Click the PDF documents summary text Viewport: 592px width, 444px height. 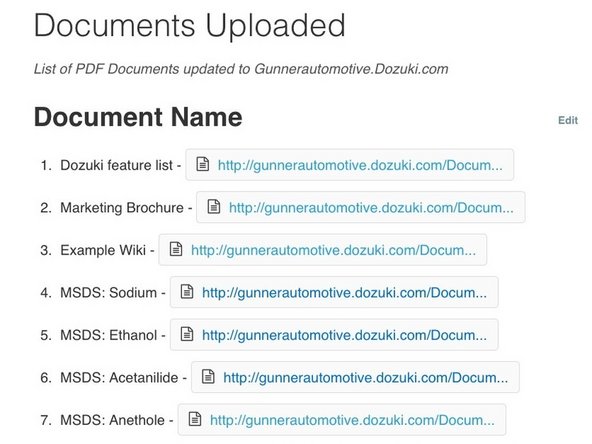(x=241, y=69)
